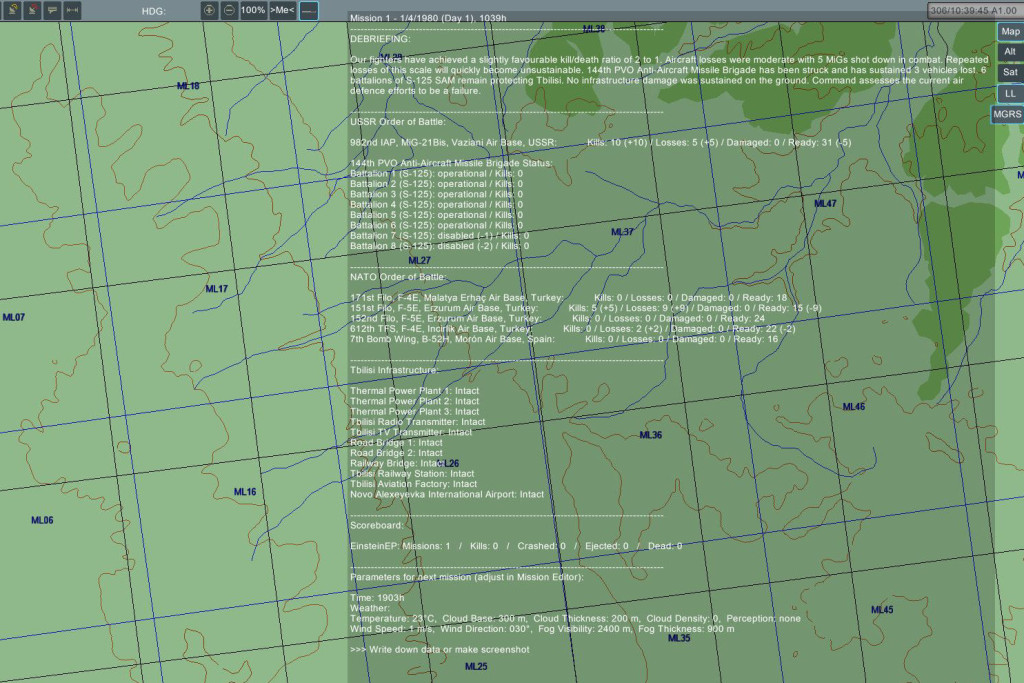1024x683 pixels.
Task: Click the ML16 grid label on map
Action: pyautogui.click(x=245, y=492)
